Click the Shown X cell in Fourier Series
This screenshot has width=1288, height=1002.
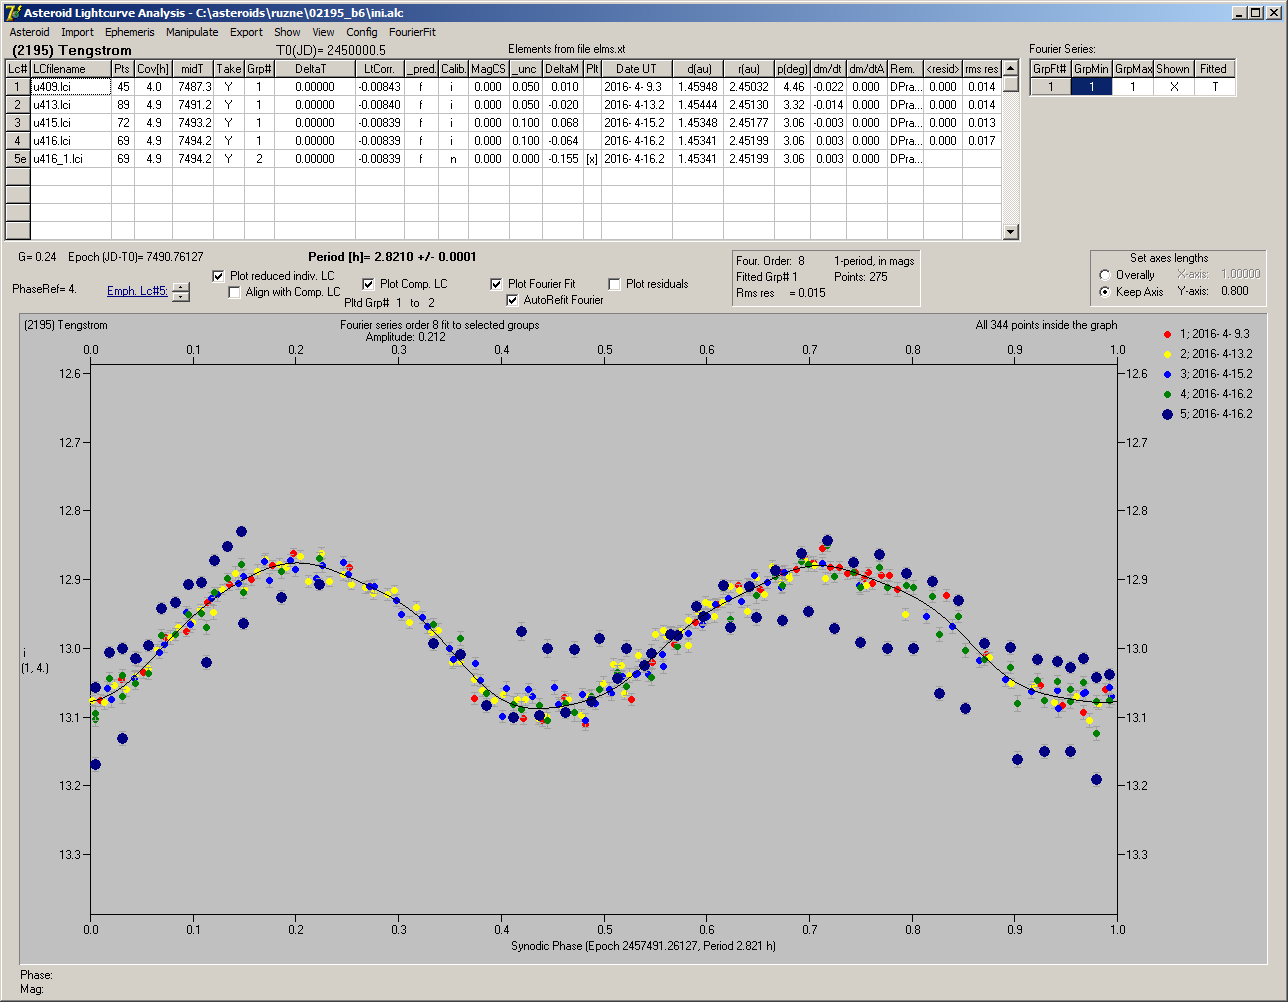pos(1173,87)
